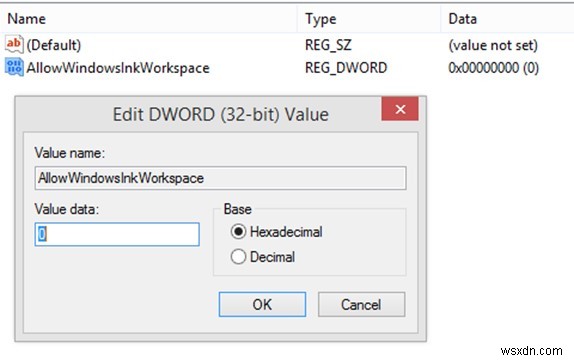Screen dimensions: 574x361
Task: Select the AllowWindowsInkWorkspace DWORD icon
Action: click(14, 68)
